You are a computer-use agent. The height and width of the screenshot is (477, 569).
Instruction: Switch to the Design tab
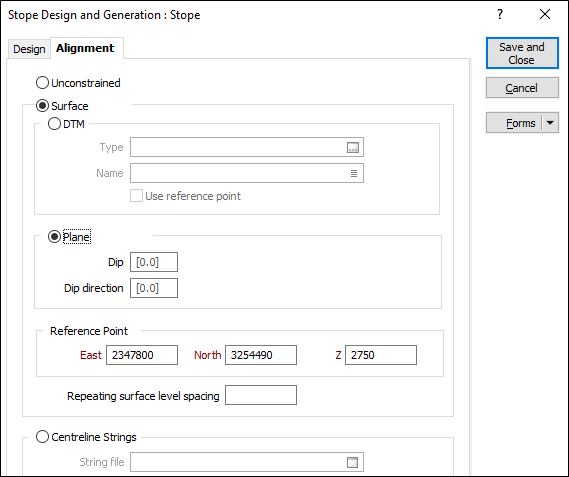click(x=29, y=49)
